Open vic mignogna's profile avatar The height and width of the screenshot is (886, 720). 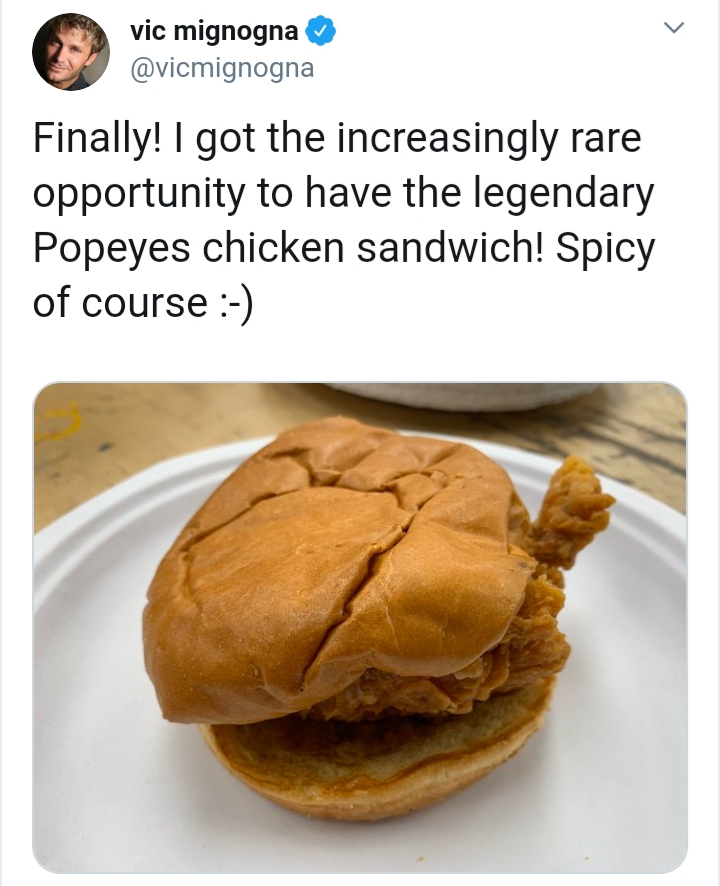[71, 52]
